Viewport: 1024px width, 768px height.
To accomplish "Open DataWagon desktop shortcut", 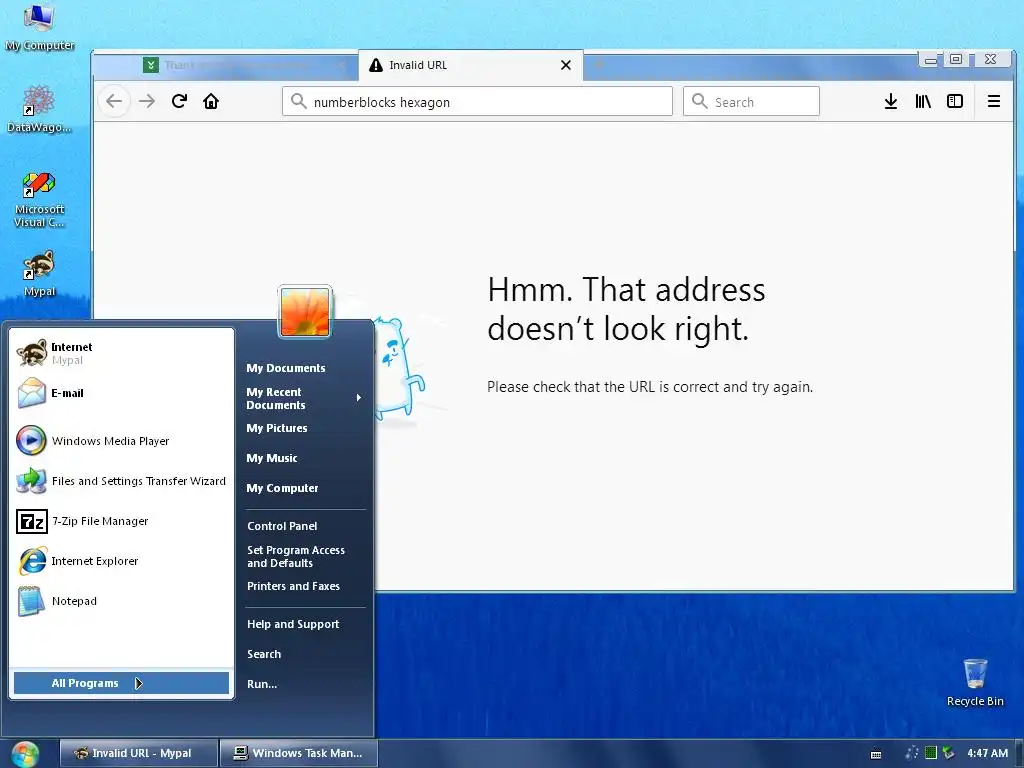I will click(39, 109).
